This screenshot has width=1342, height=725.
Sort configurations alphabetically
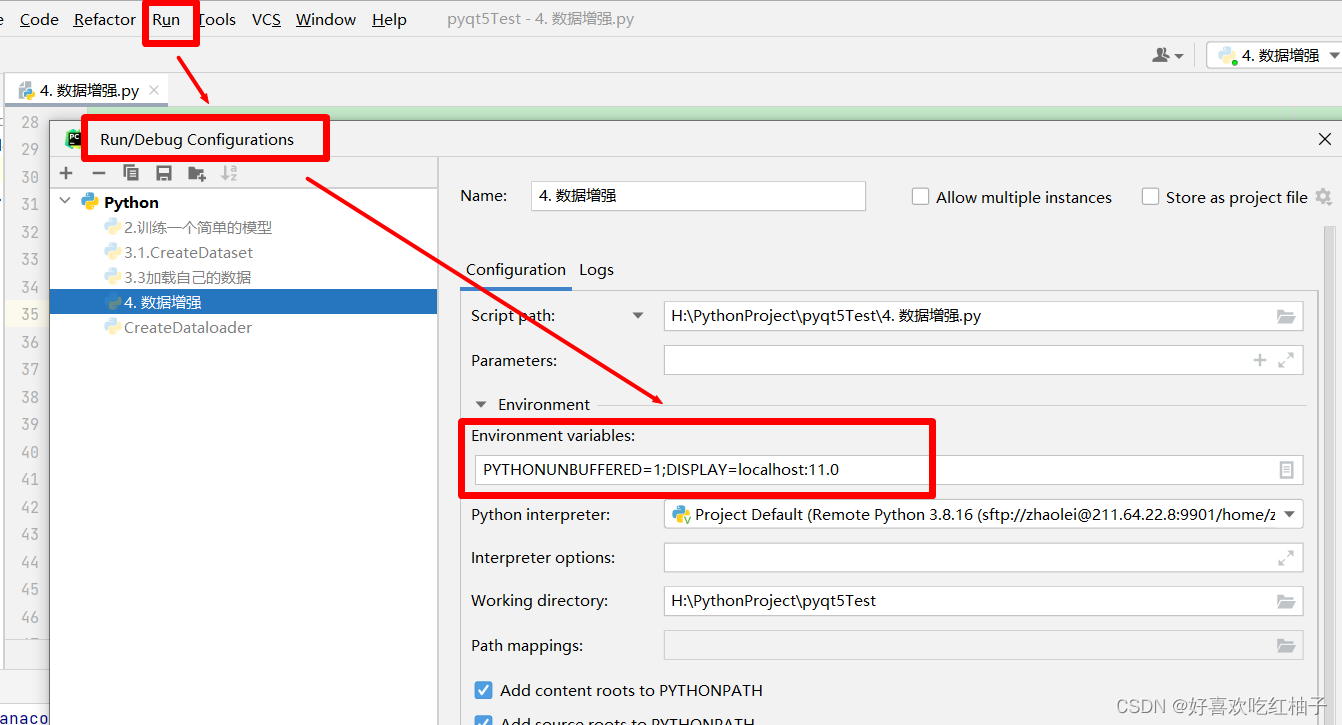pos(228,172)
